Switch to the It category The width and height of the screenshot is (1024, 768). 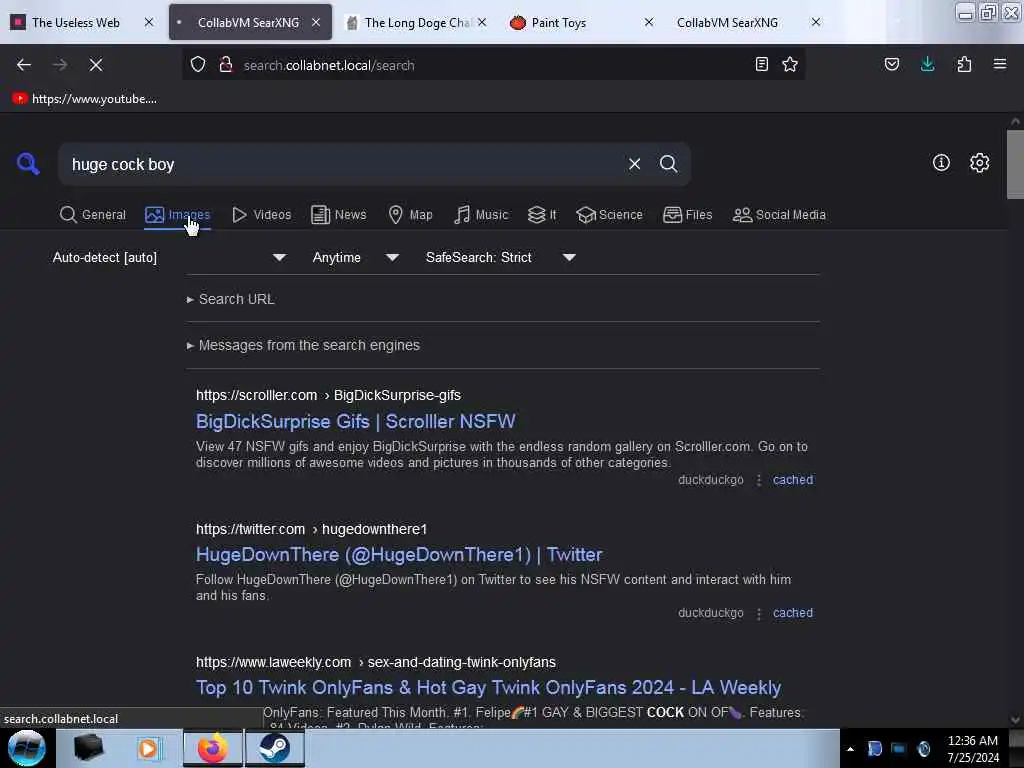(542, 215)
